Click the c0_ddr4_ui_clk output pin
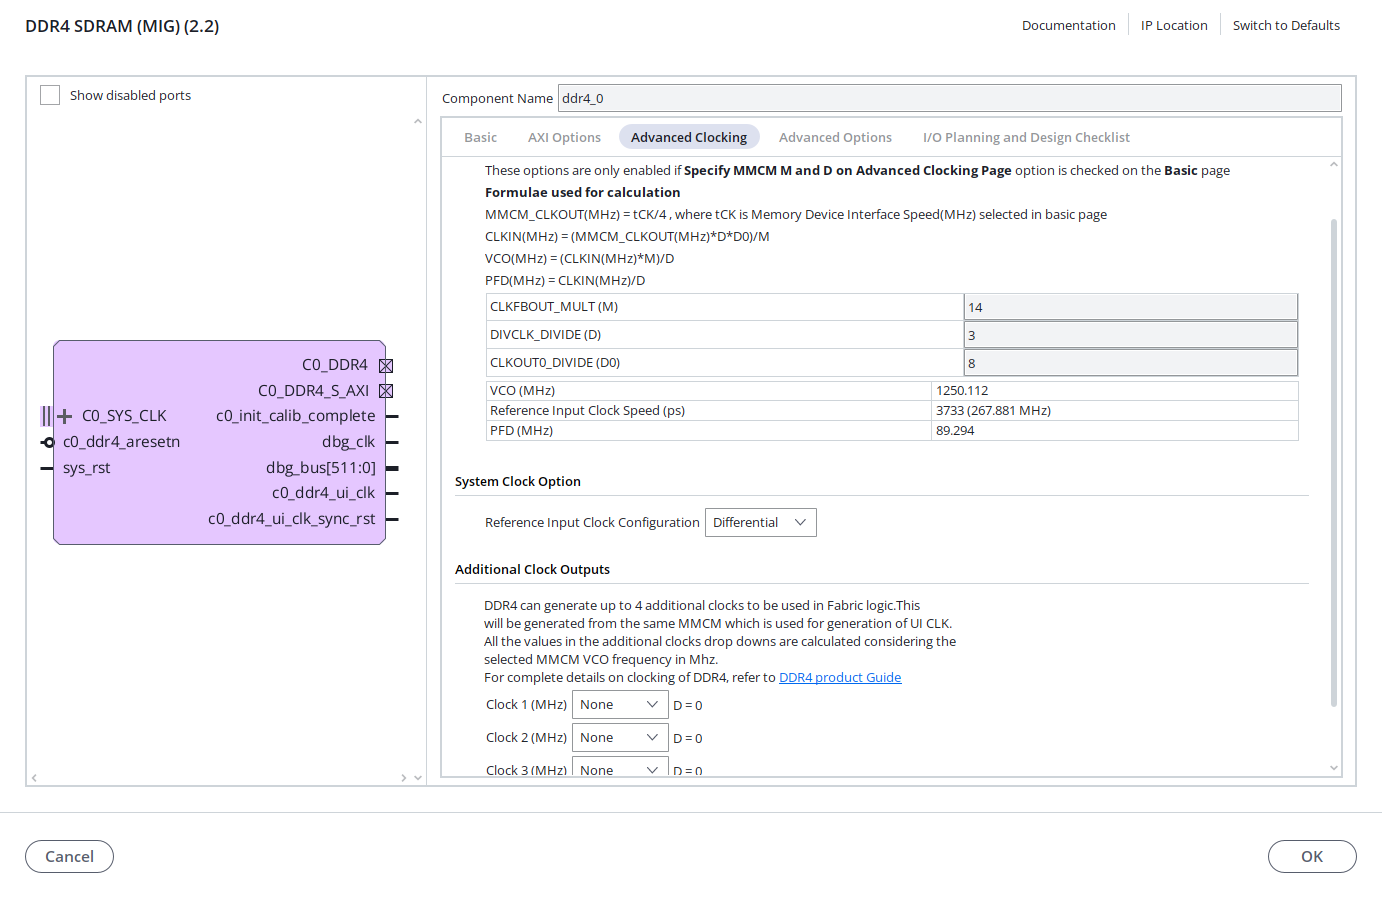The image size is (1382, 899). tap(392, 493)
